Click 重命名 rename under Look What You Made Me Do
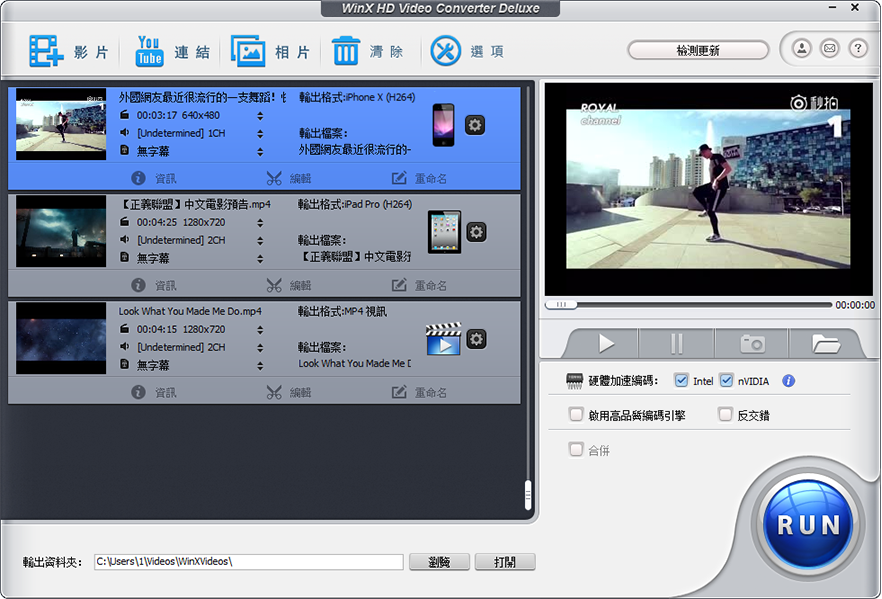The height and width of the screenshot is (599, 882). (x=420, y=393)
